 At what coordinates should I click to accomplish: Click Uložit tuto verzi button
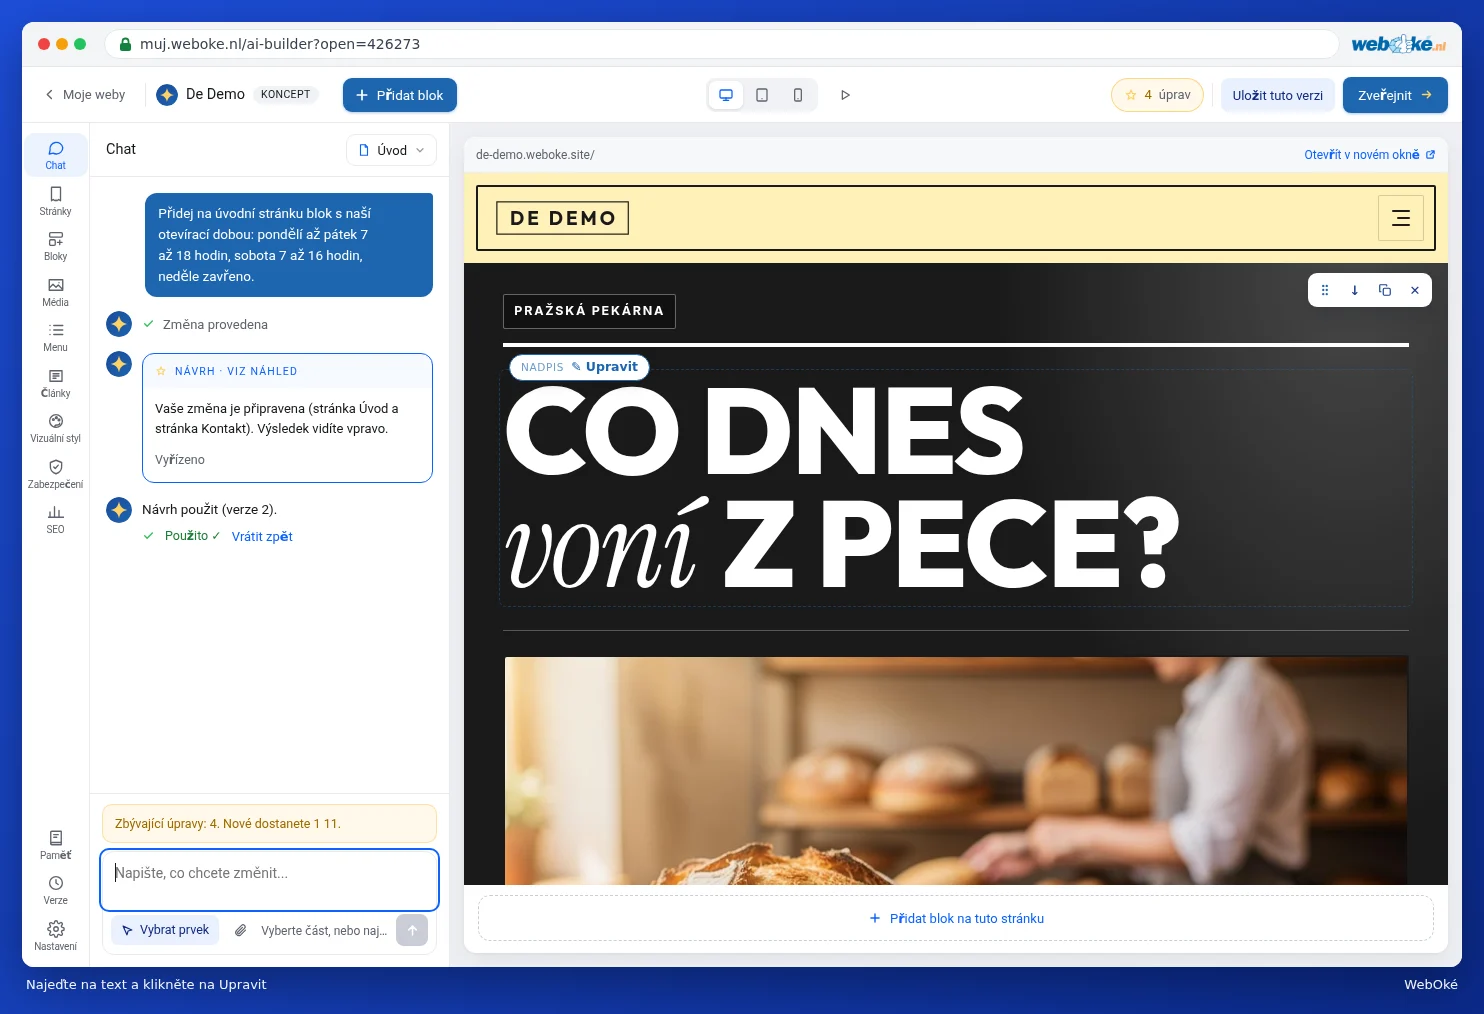1278,95
